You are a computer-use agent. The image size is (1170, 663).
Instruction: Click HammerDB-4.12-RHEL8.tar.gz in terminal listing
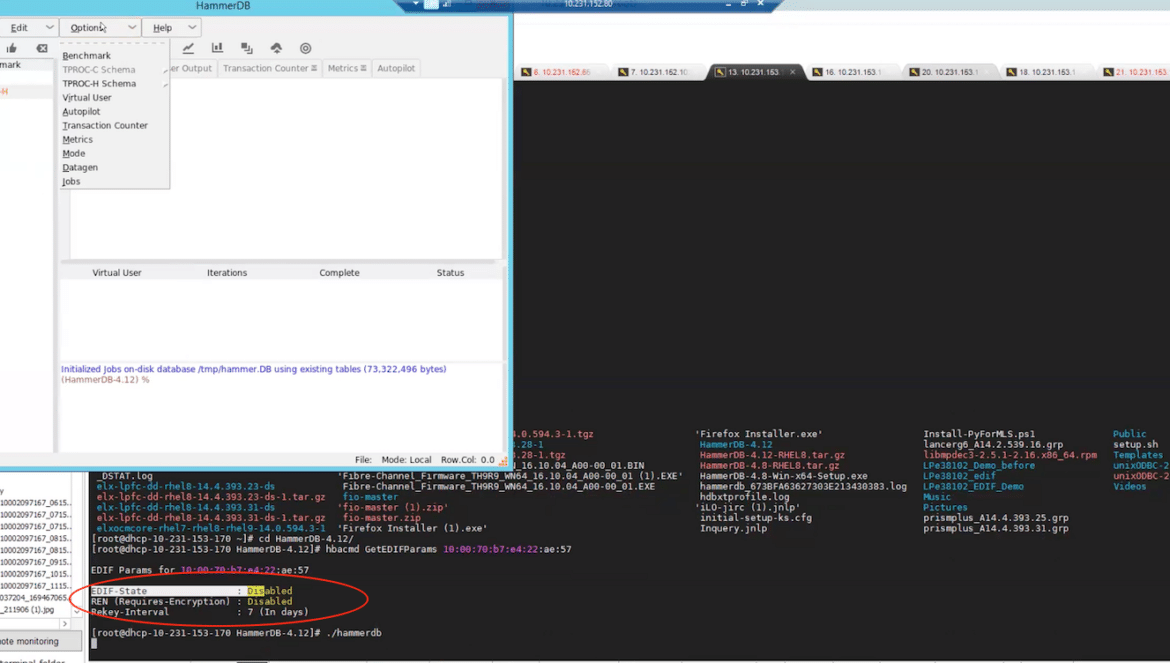coord(772,455)
